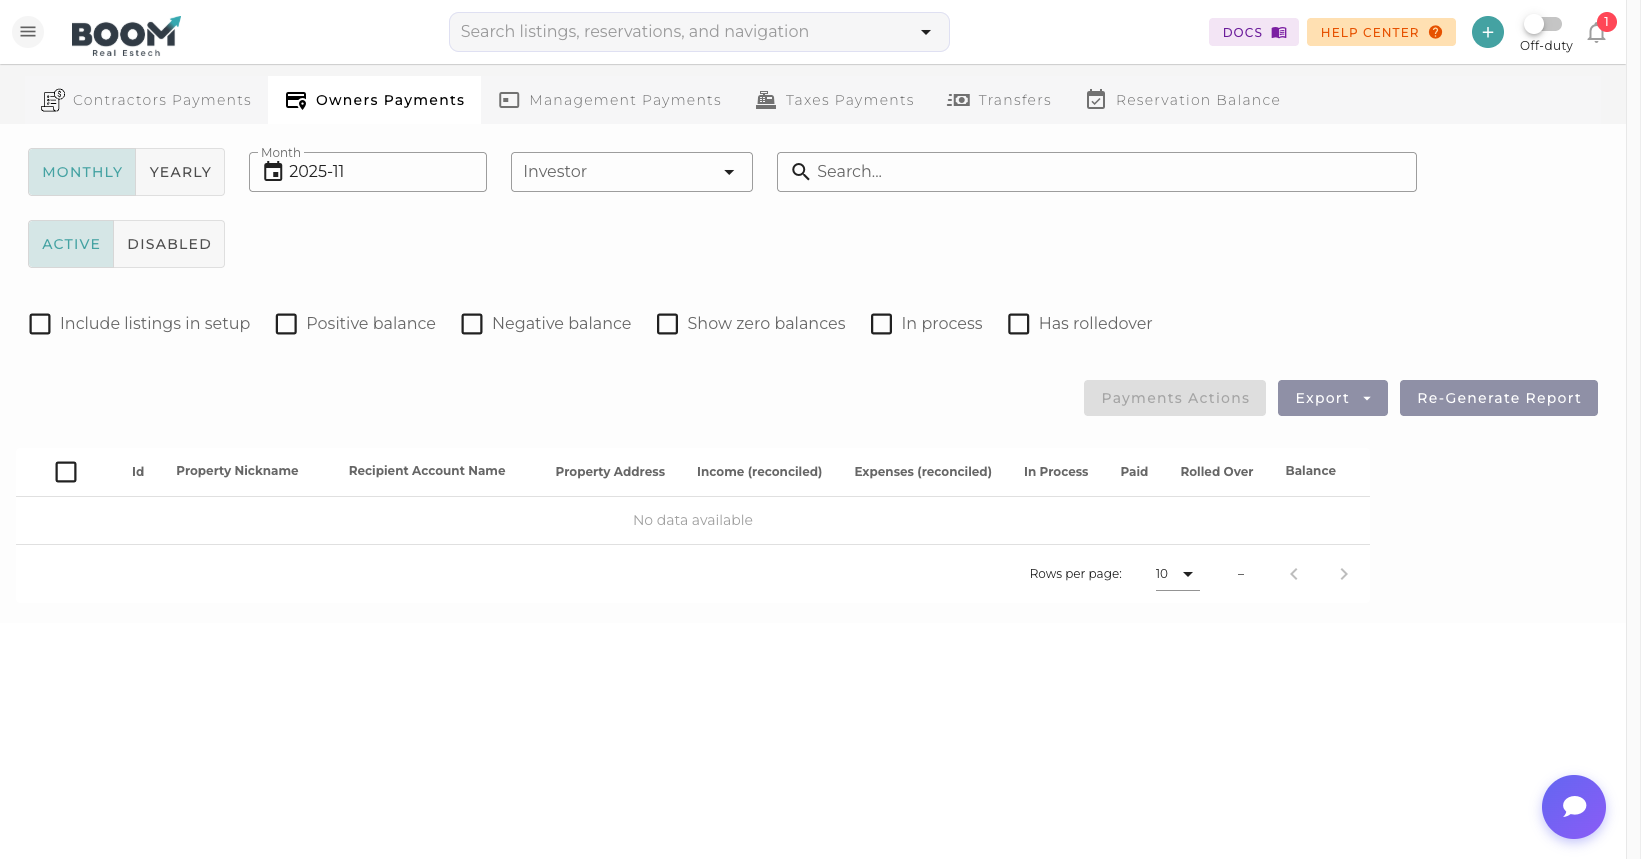Sort by Rolled Over column

pyautogui.click(x=1217, y=472)
